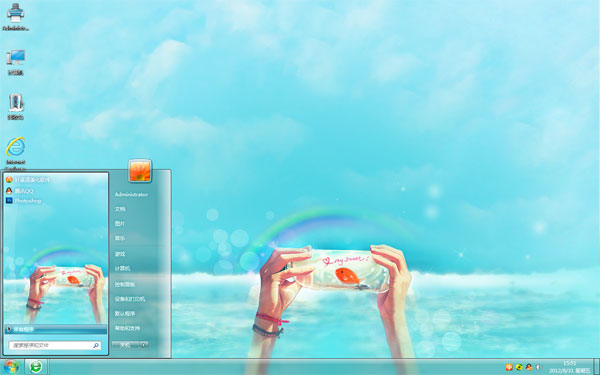Open the Recycle Bin desktop icon

[16, 106]
